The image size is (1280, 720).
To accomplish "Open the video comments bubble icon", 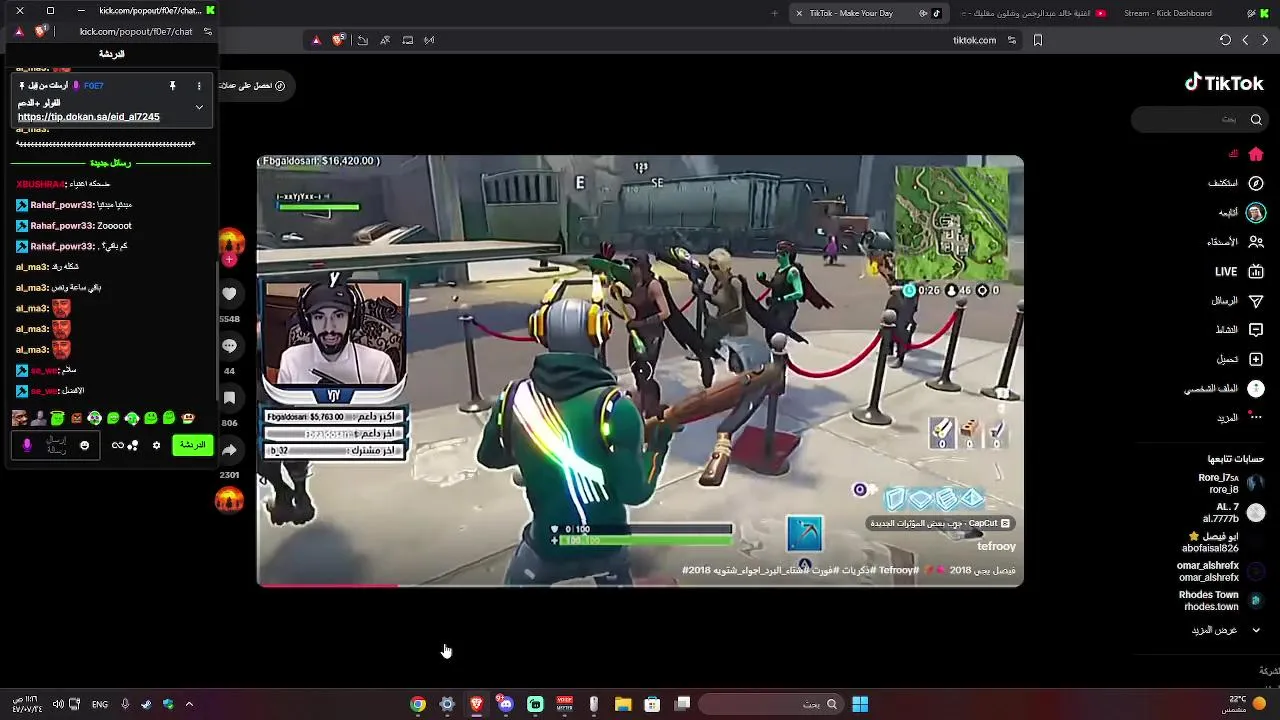I will 229,346.
